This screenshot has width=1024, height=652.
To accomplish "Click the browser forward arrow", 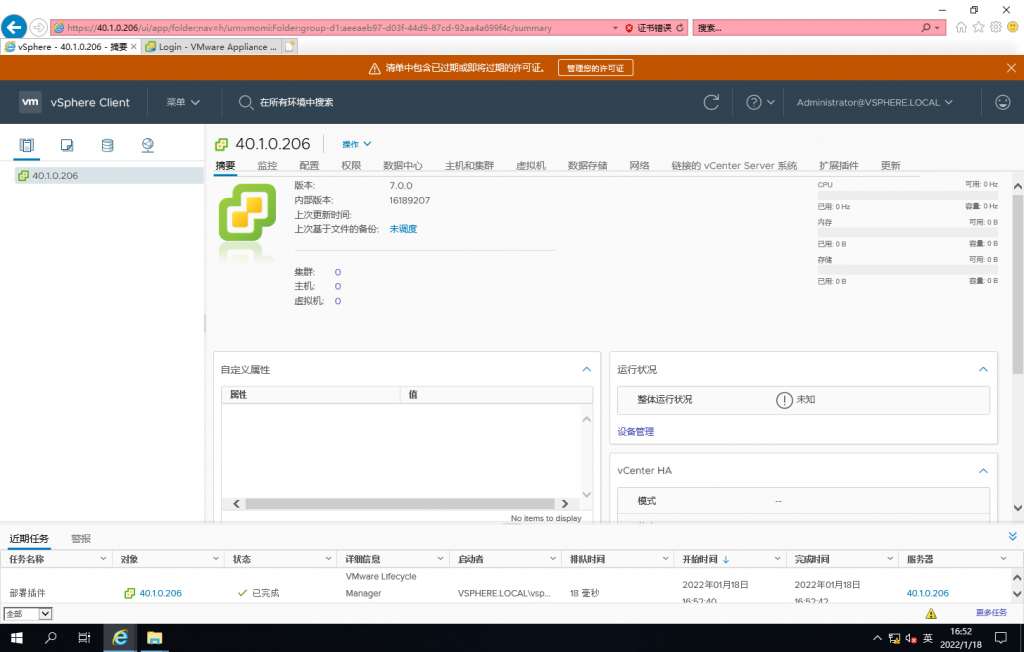I will click(39, 27).
